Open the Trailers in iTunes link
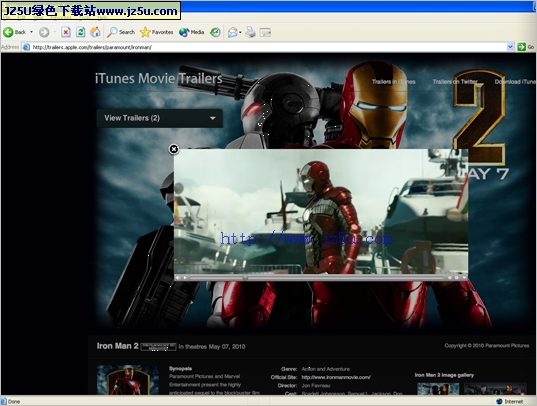Screen dimensions: 537x406 (394, 82)
